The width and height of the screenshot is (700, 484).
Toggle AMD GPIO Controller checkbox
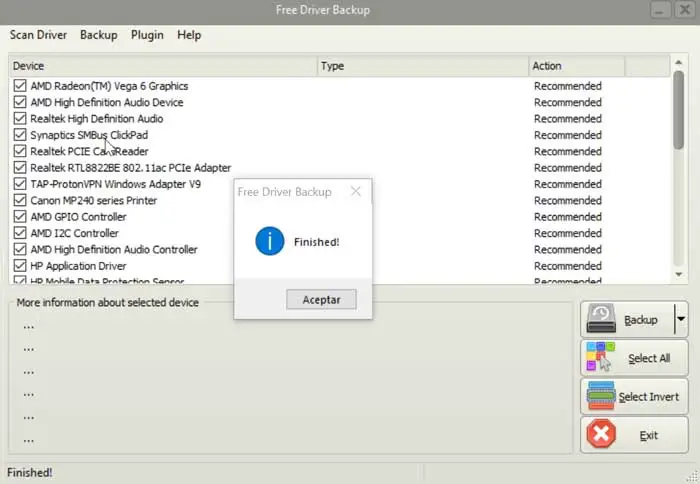pyautogui.click(x=20, y=217)
